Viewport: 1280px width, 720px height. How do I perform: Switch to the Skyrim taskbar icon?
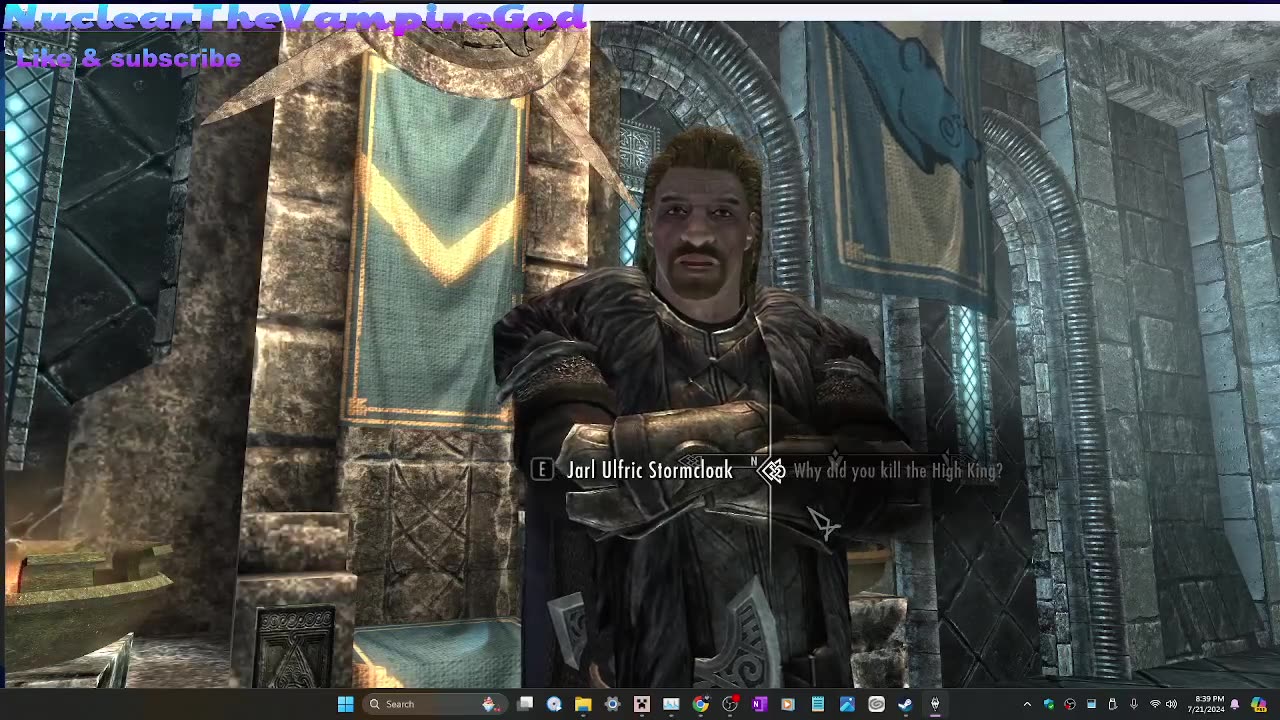(935, 704)
